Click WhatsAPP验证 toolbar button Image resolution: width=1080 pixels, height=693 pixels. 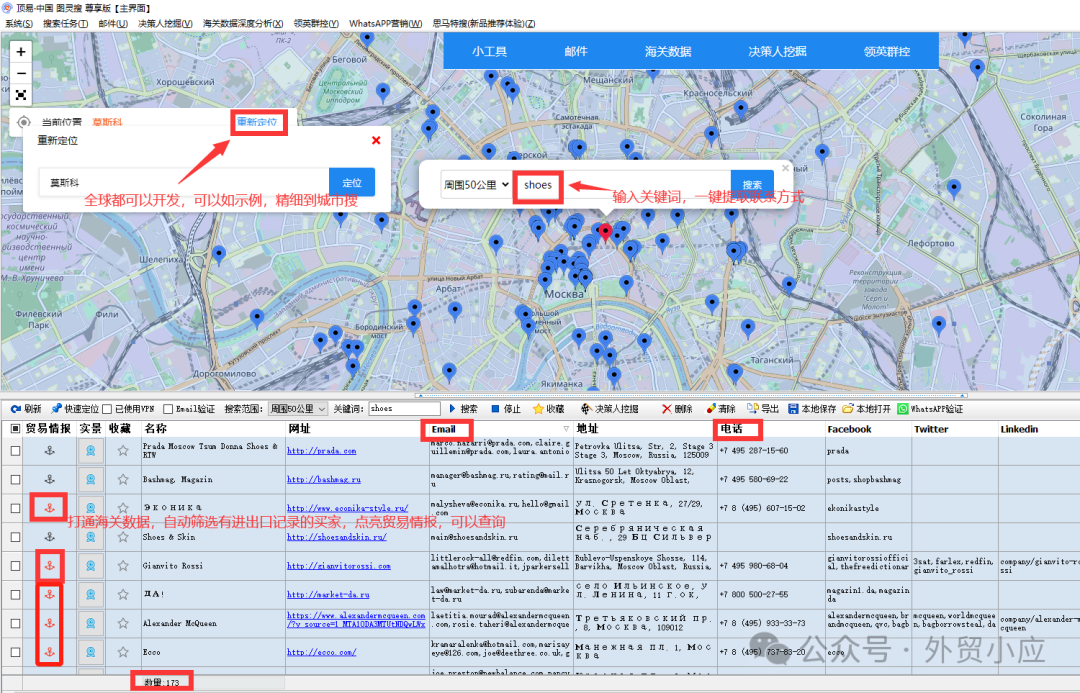tap(931, 409)
